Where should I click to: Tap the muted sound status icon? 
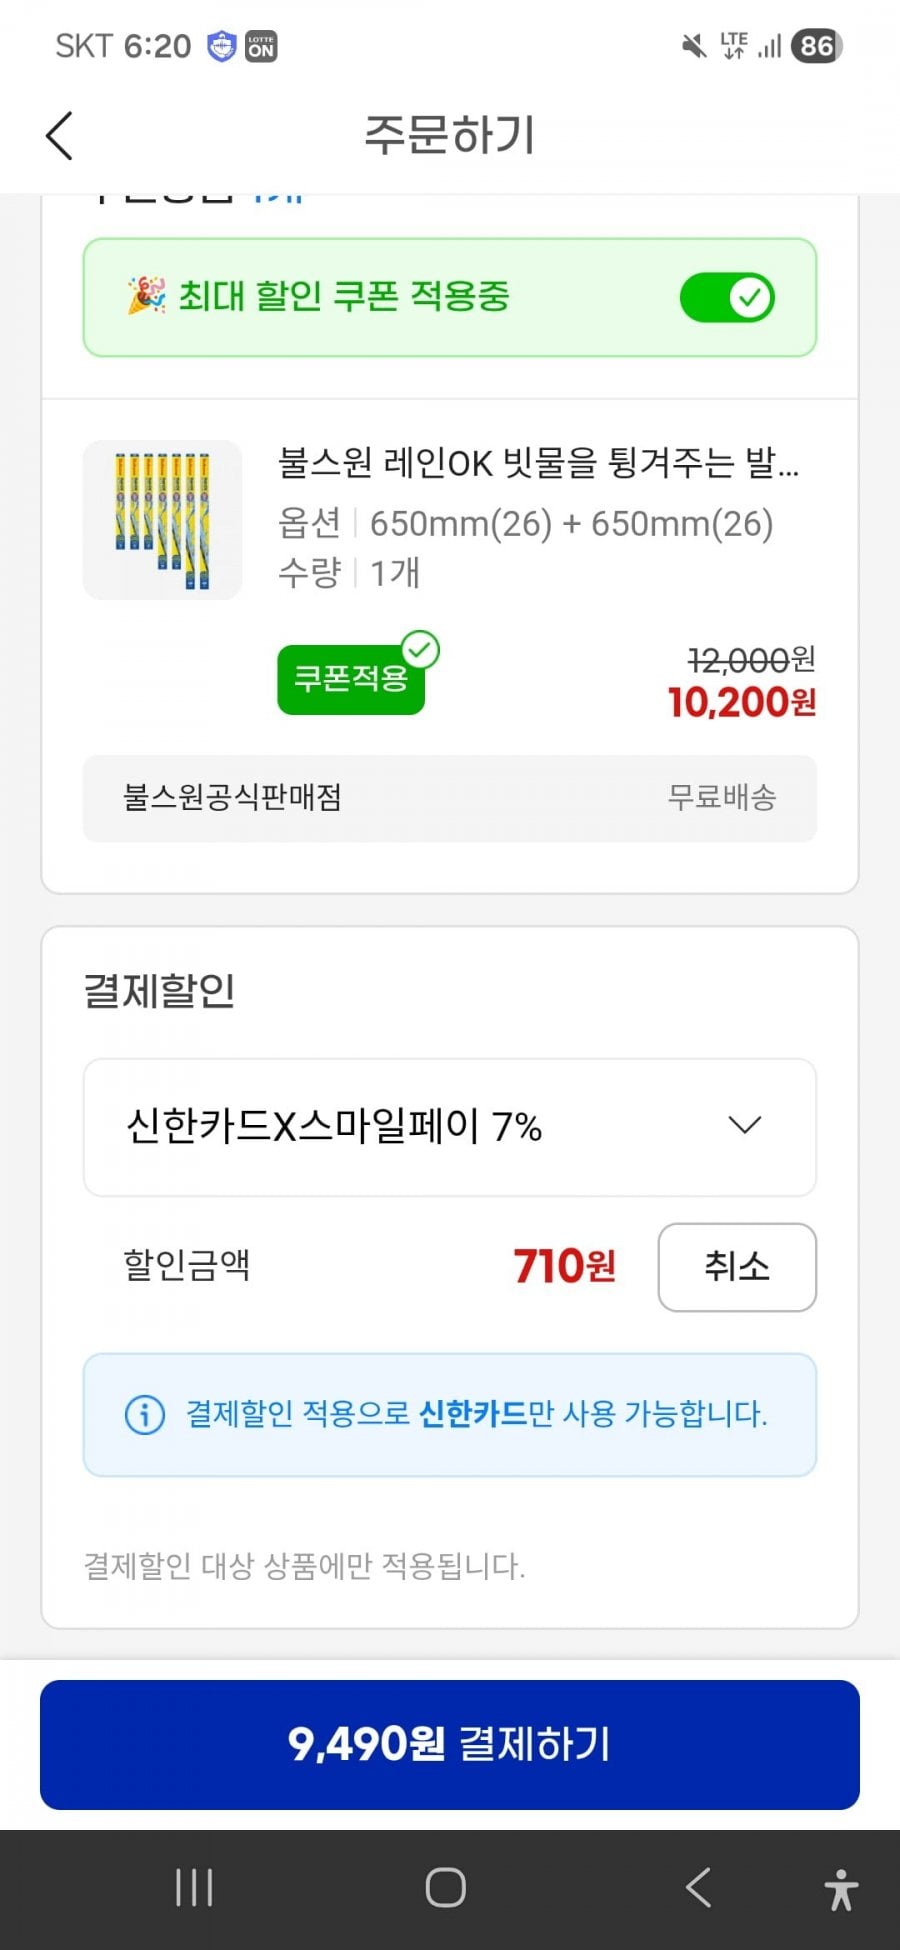point(693,46)
